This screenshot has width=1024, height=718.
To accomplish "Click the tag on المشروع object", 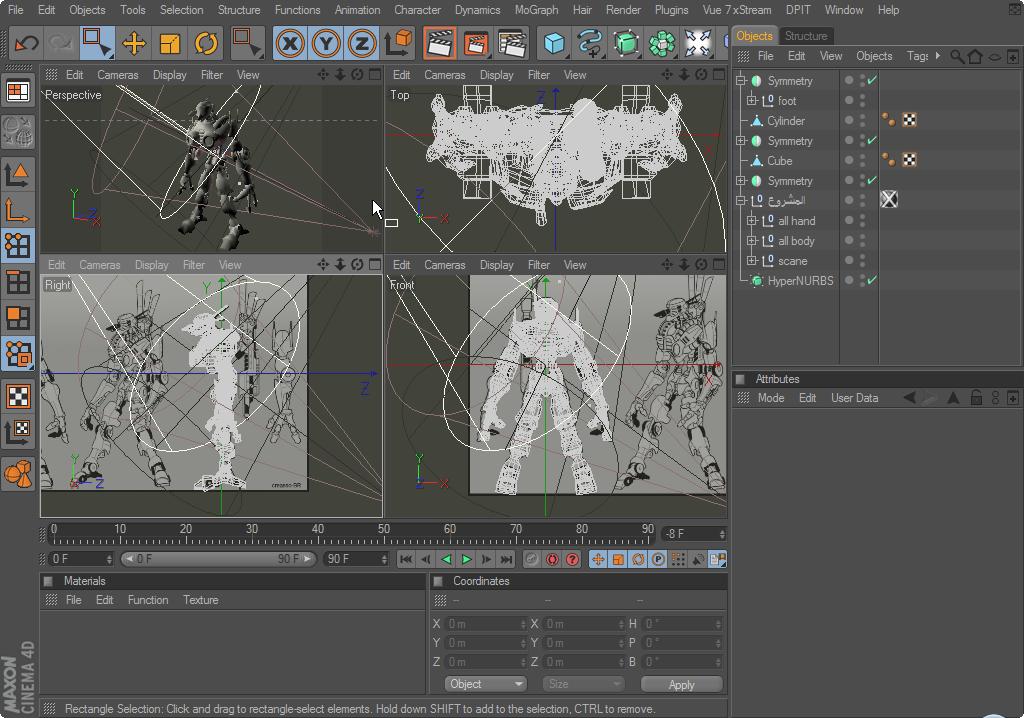I will click(x=889, y=199).
